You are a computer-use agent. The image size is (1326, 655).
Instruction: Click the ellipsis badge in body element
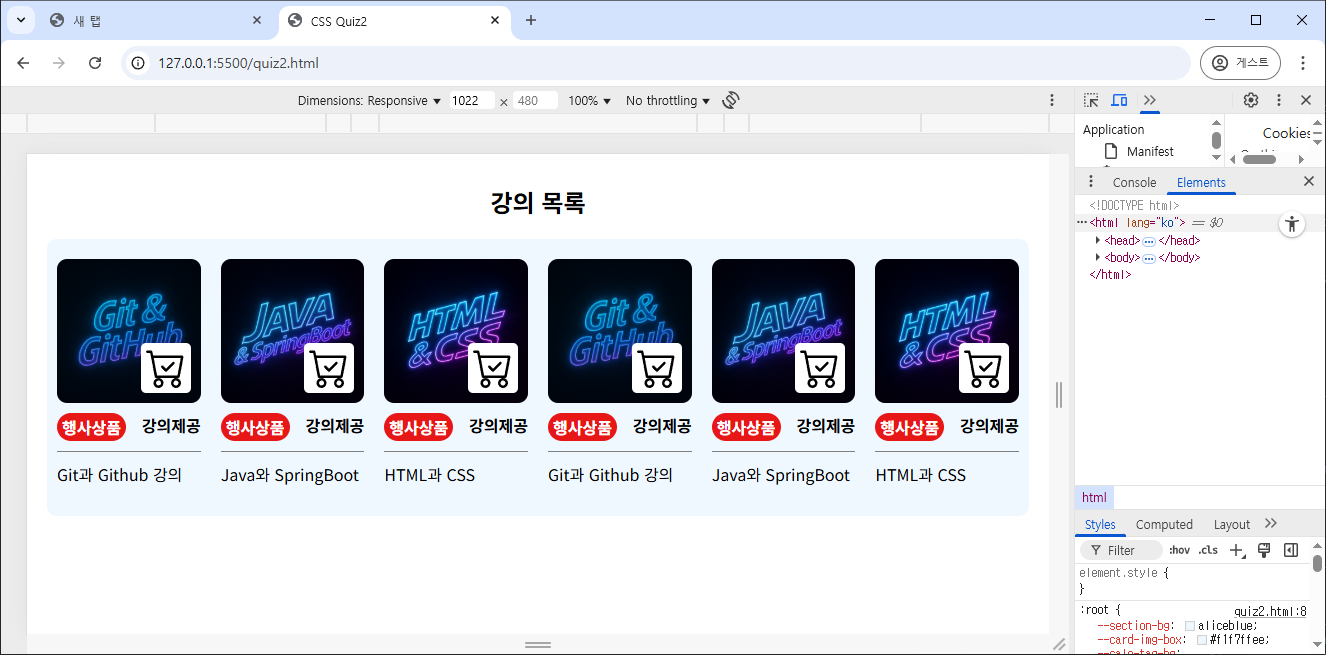click(1149, 258)
